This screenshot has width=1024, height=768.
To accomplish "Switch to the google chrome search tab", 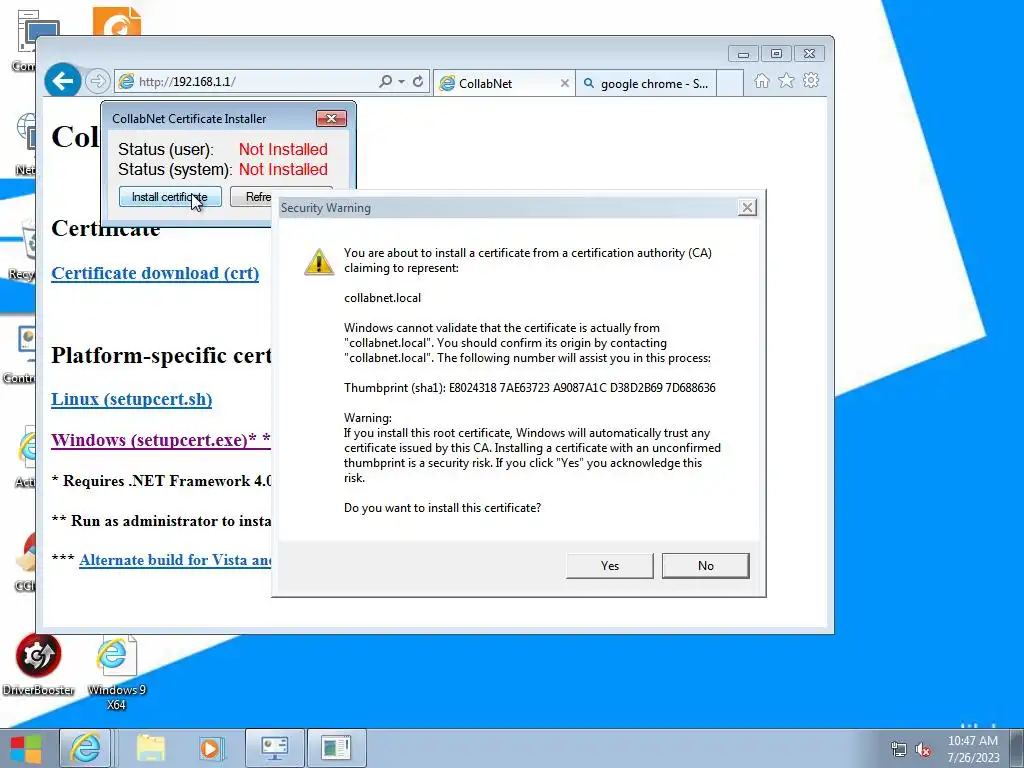I will tap(647, 84).
